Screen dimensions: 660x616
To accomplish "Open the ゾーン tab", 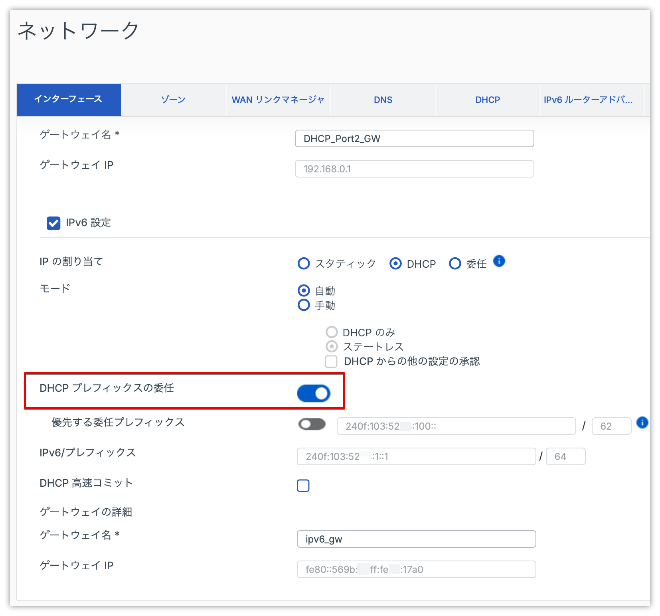I will (x=173, y=100).
